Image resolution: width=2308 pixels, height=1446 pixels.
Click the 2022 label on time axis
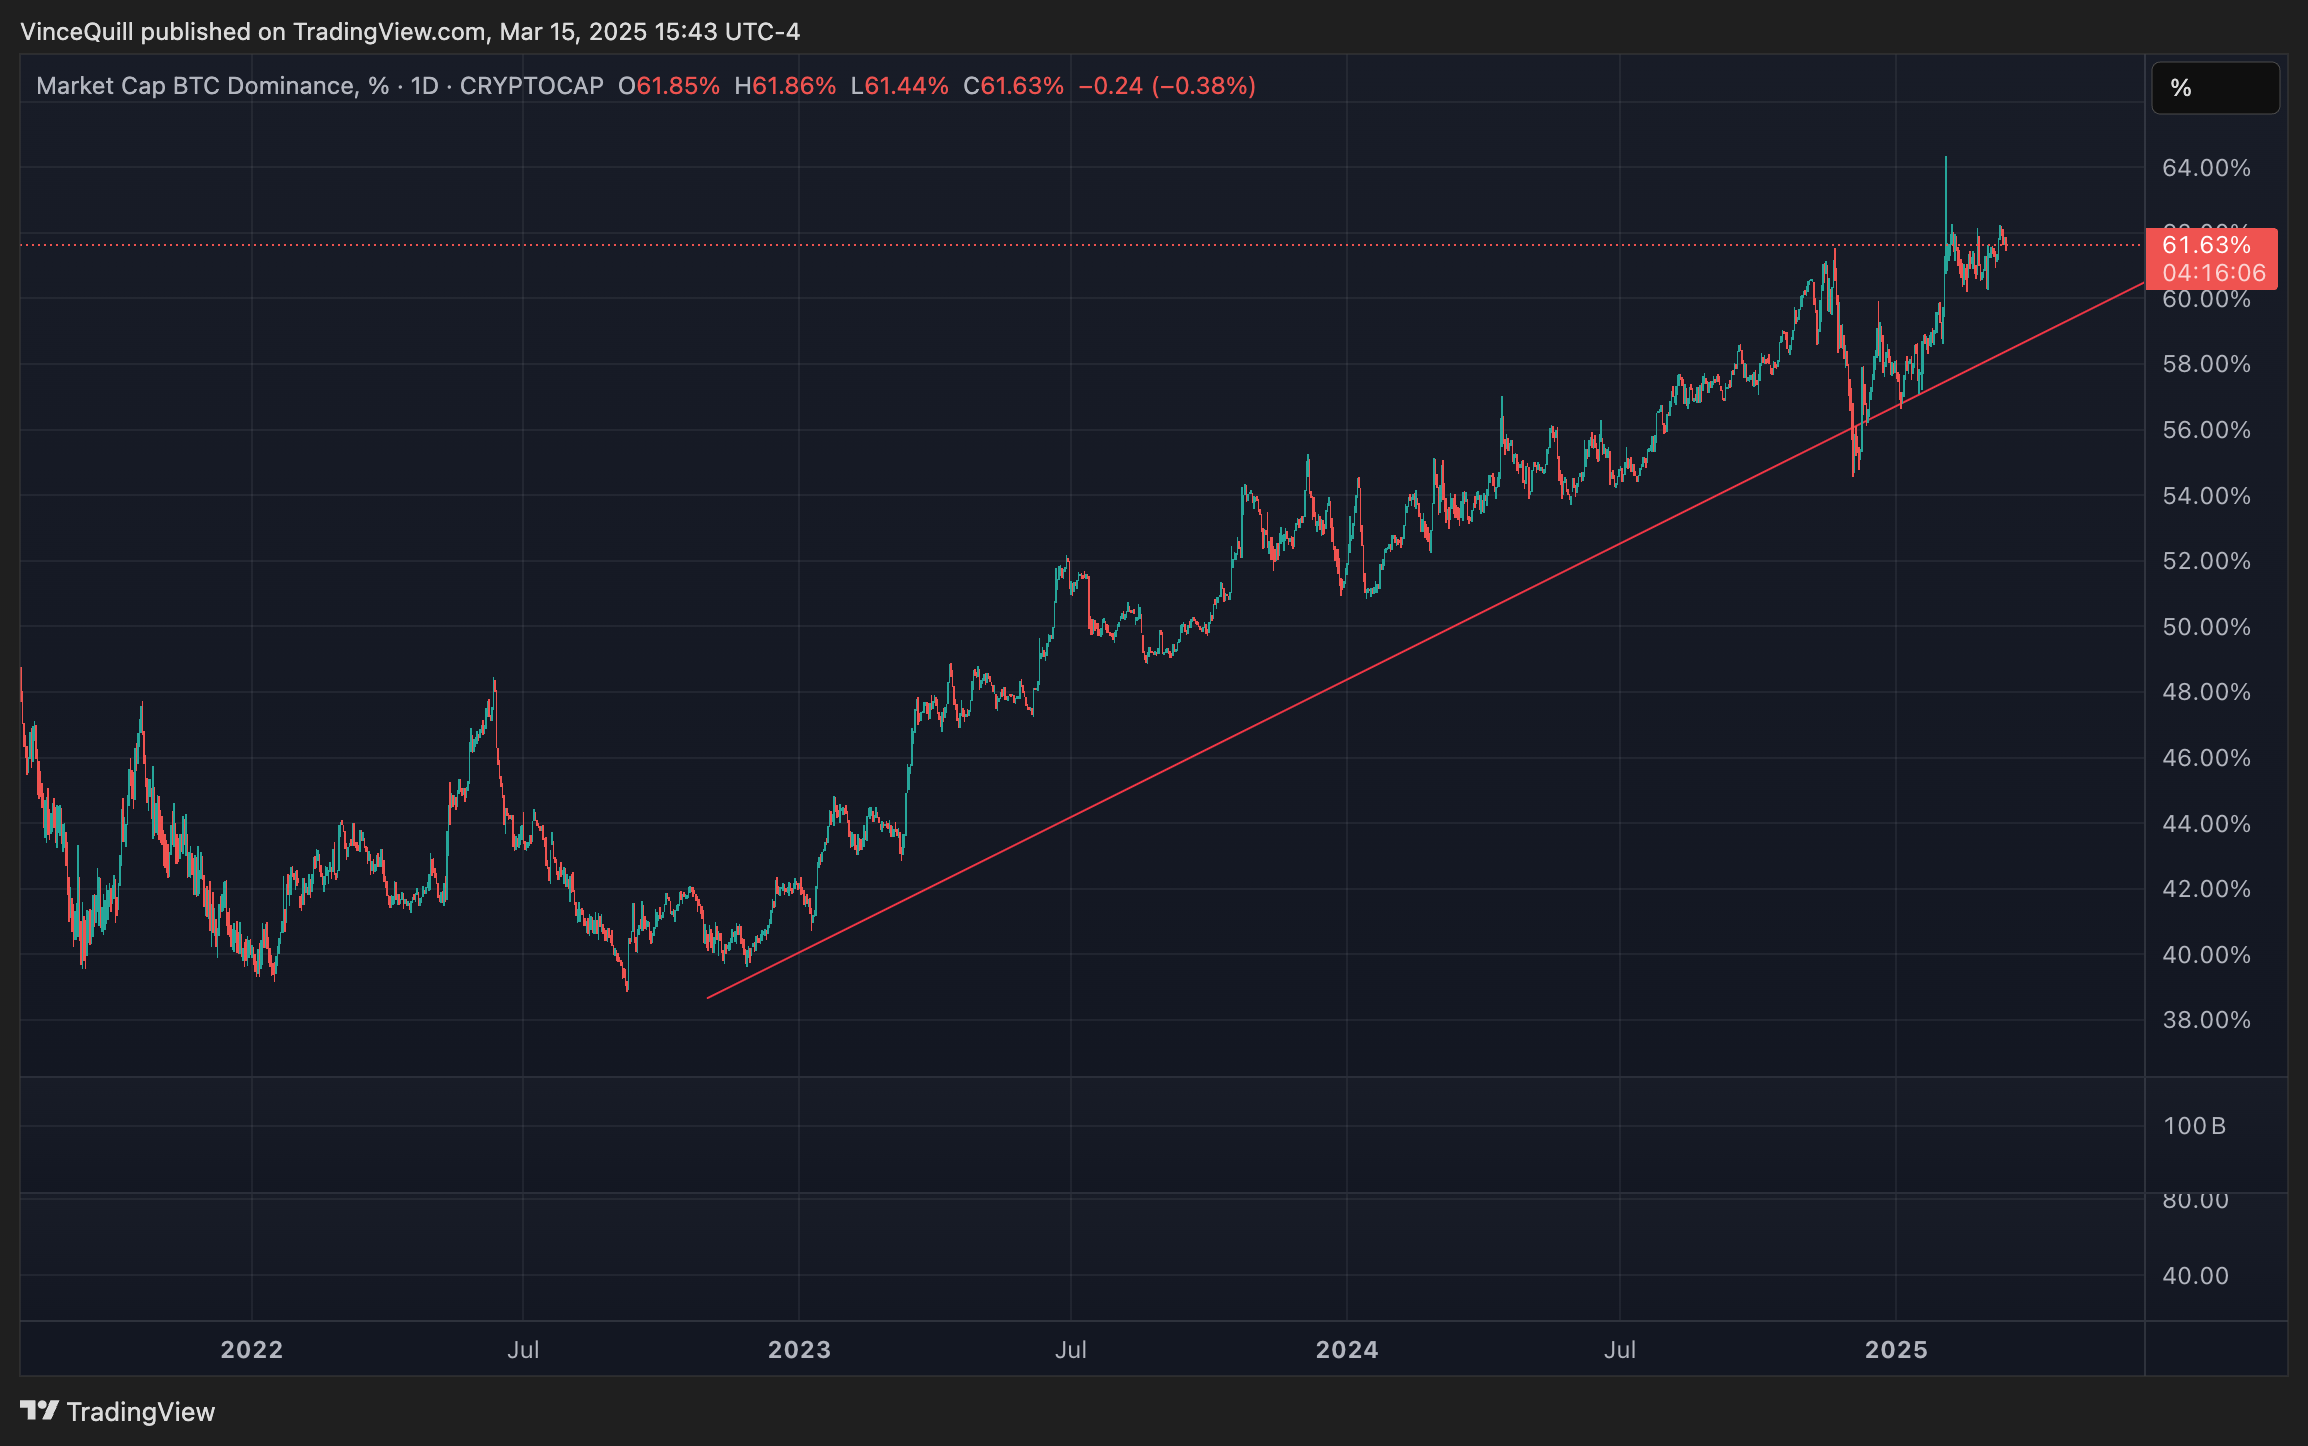252,1349
